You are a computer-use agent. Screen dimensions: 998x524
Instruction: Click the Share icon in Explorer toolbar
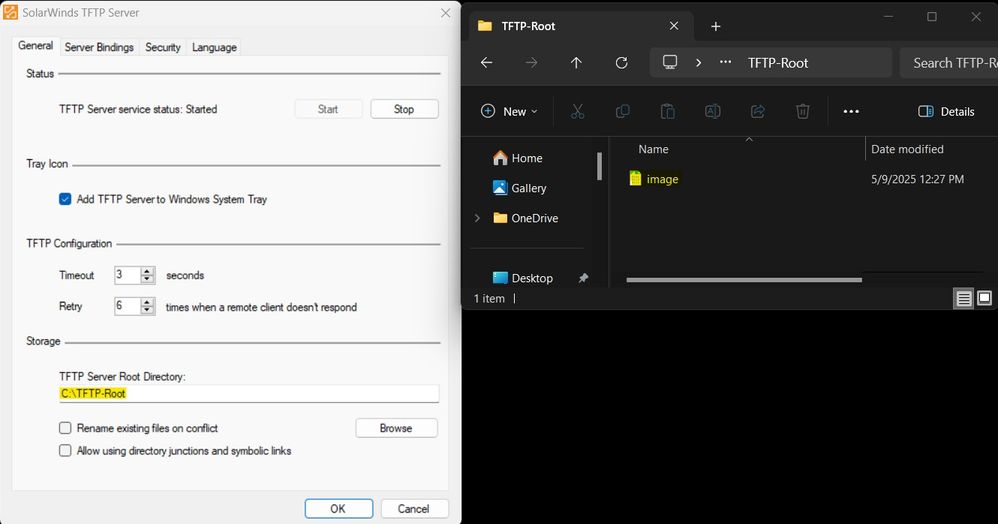pyautogui.click(x=757, y=111)
